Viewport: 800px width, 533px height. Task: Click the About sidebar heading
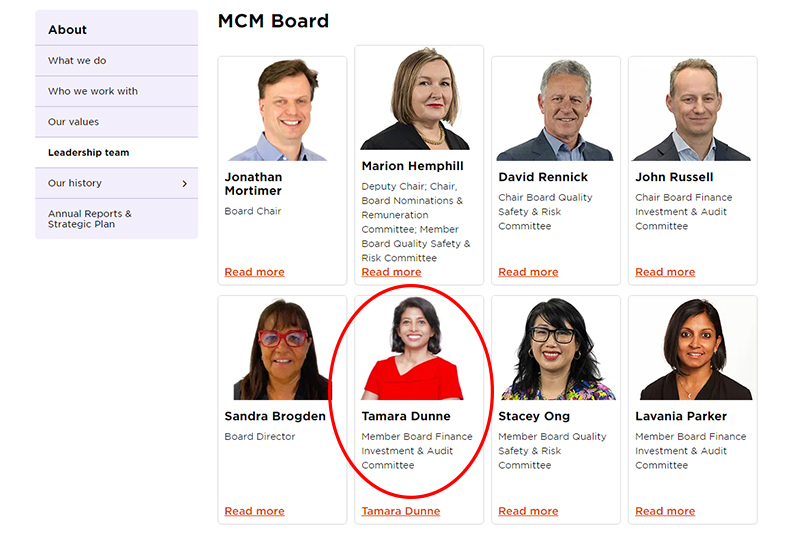[68, 30]
